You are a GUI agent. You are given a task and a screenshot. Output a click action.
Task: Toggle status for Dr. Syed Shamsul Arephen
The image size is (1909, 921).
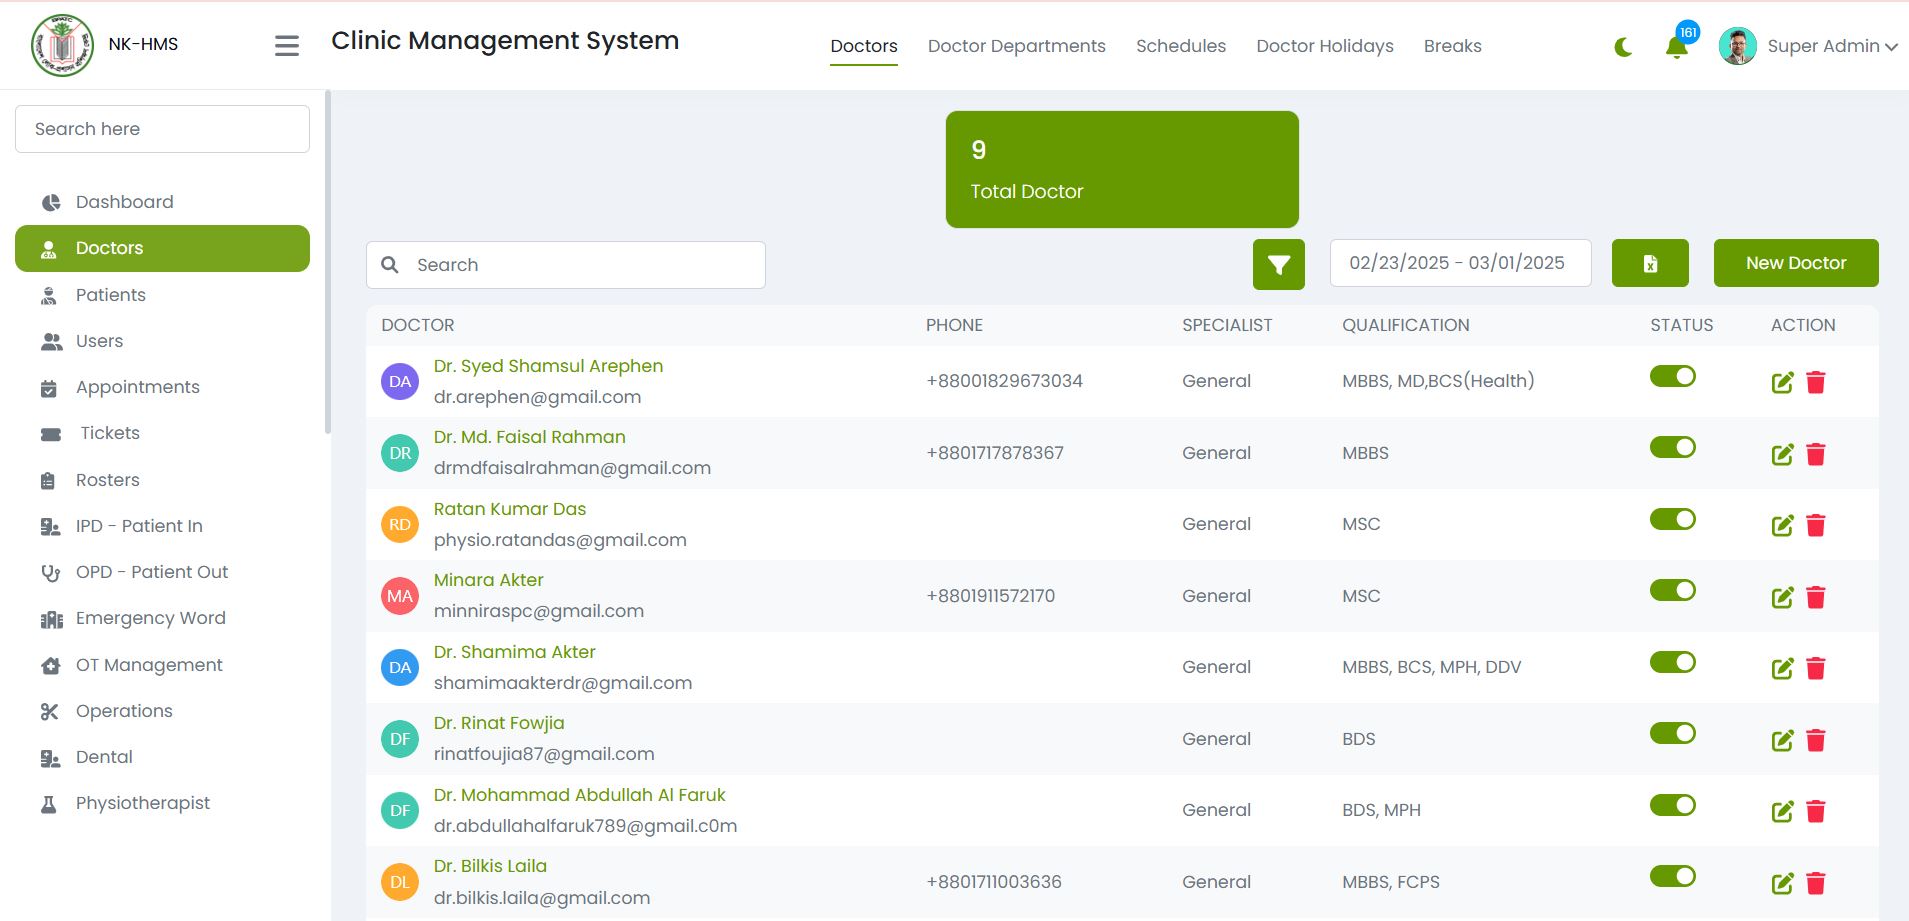click(1673, 376)
